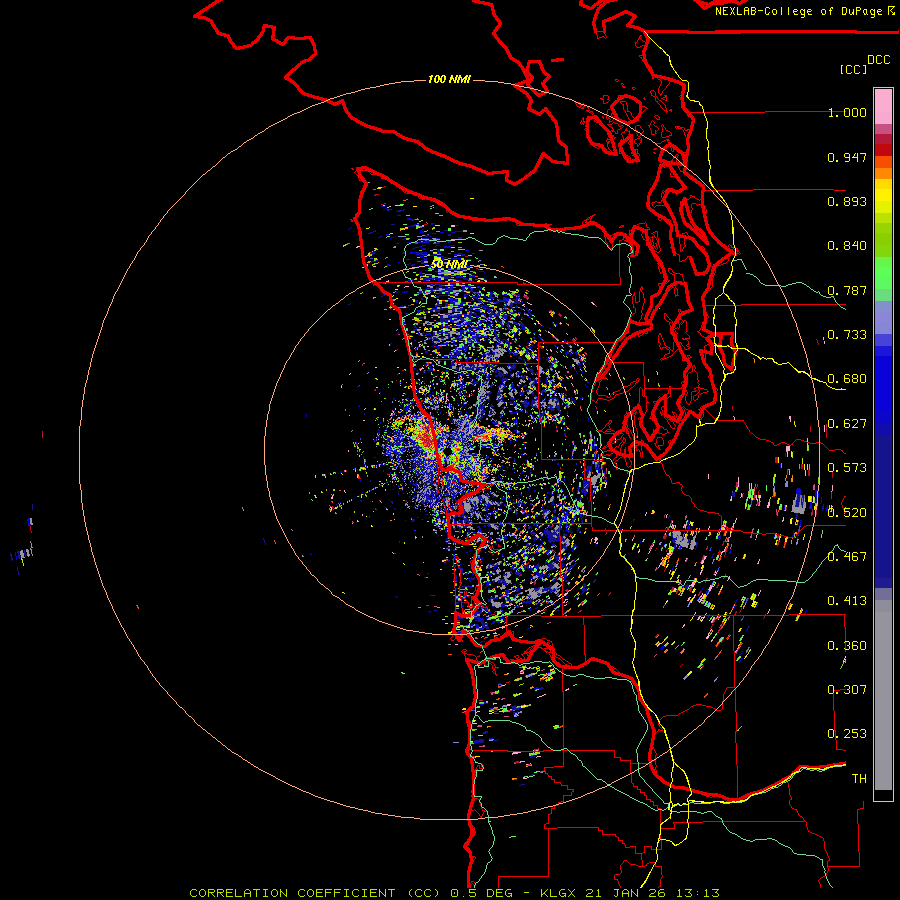This screenshot has width=900, height=900.
Task: Click the 1.000 scale value
Action: 847,112
